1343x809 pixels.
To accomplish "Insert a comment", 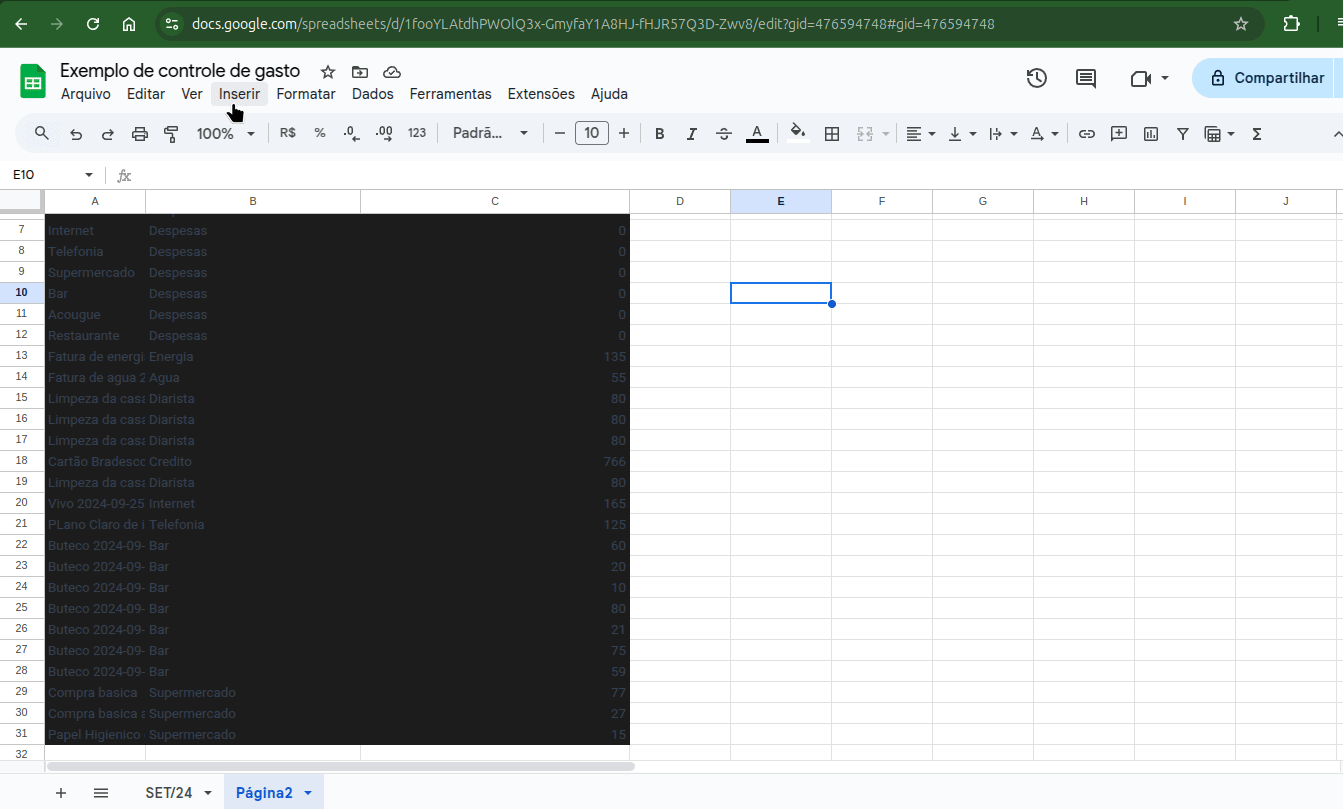I will click(x=1119, y=133).
